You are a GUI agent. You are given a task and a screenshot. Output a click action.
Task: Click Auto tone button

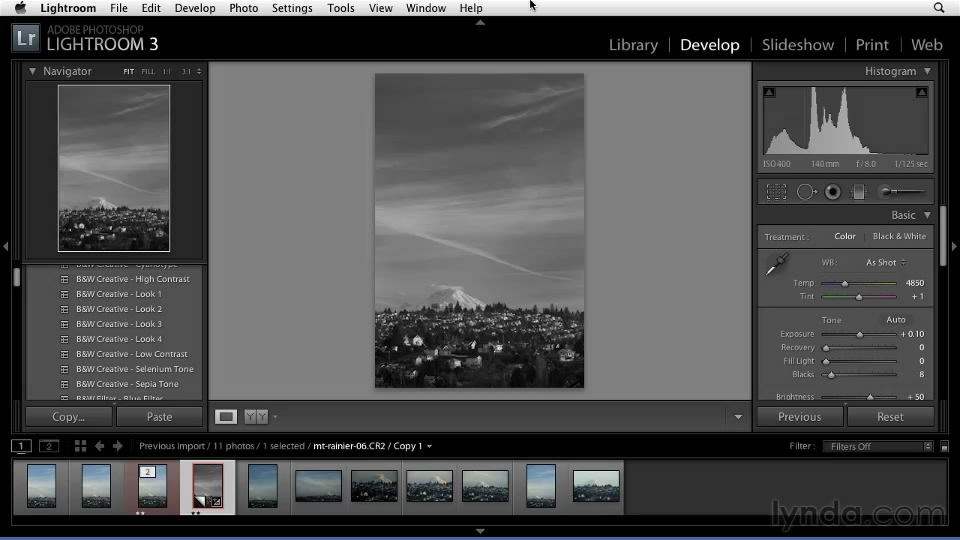click(896, 320)
